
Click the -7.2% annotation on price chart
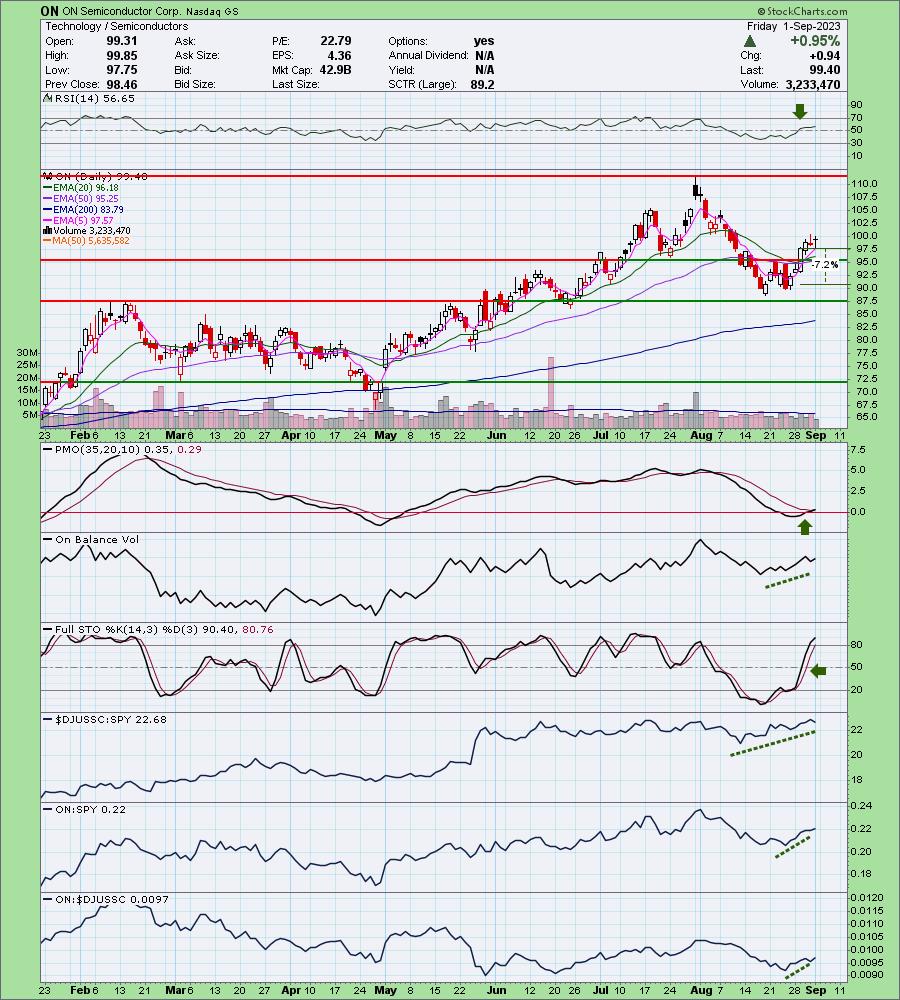827,265
